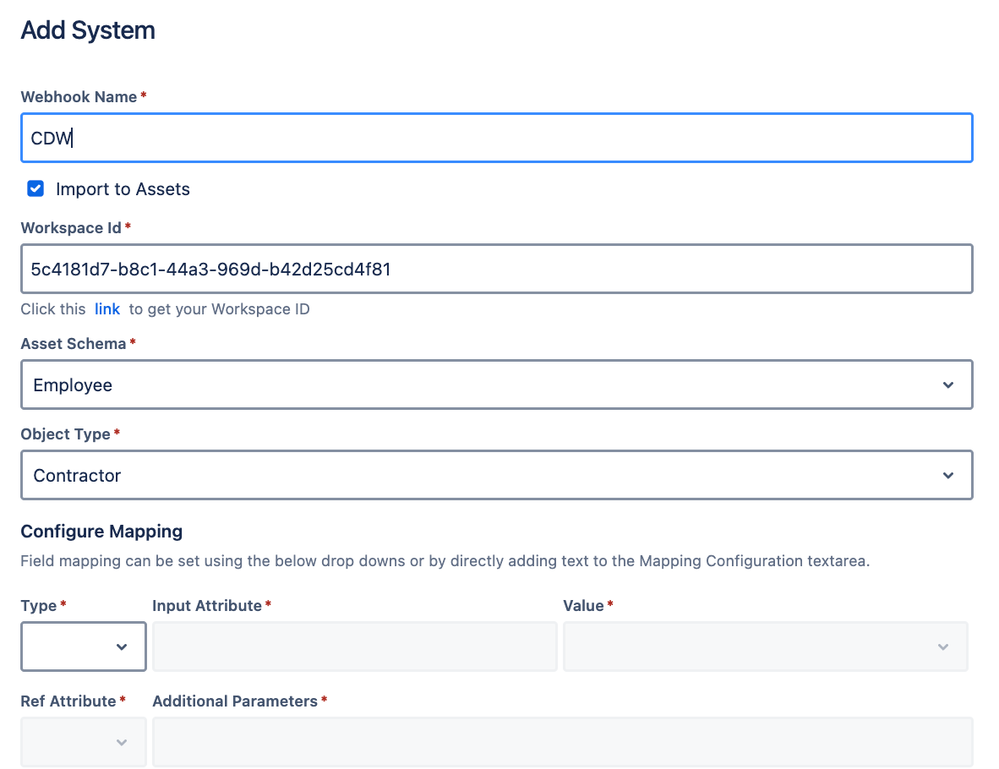Click the "Webhook Name" field label

pyautogui.click(x=79, y=97)
